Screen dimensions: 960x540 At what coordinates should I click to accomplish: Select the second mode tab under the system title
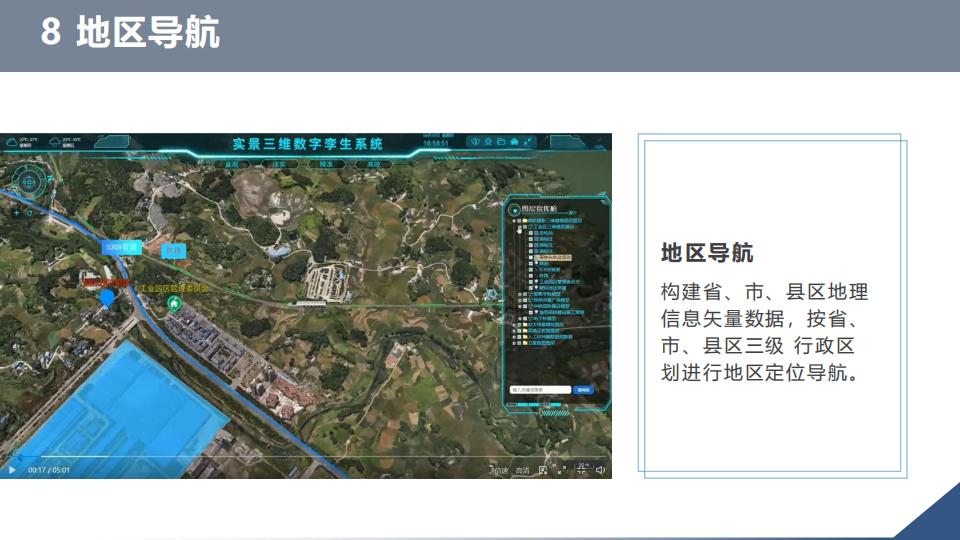(279, 164)
